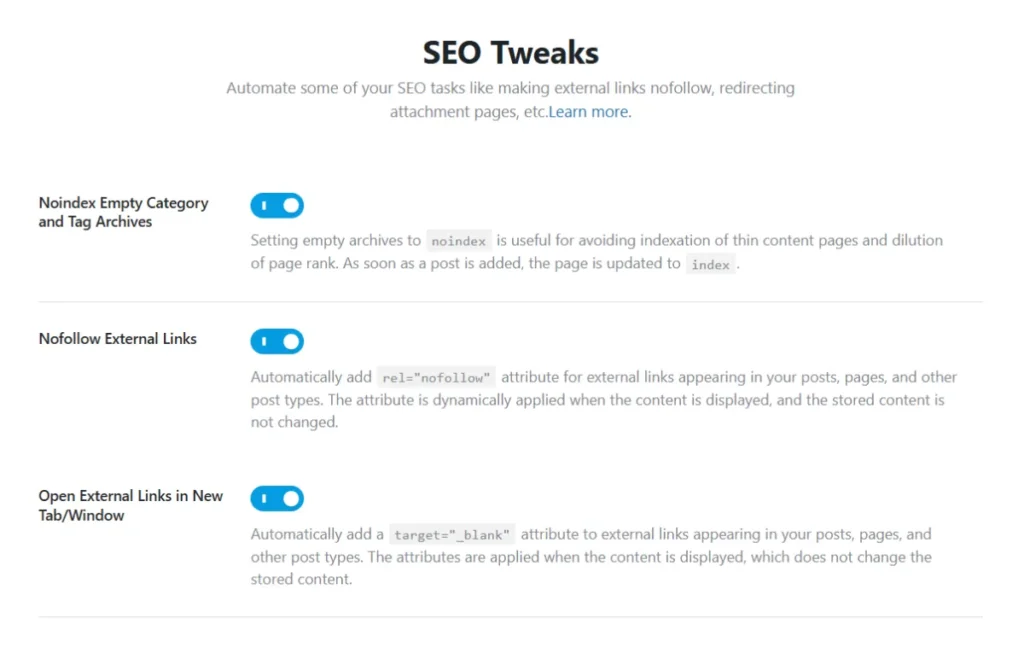
Task: Select the Nofollow External Links setting label
Action: [117, 339]
